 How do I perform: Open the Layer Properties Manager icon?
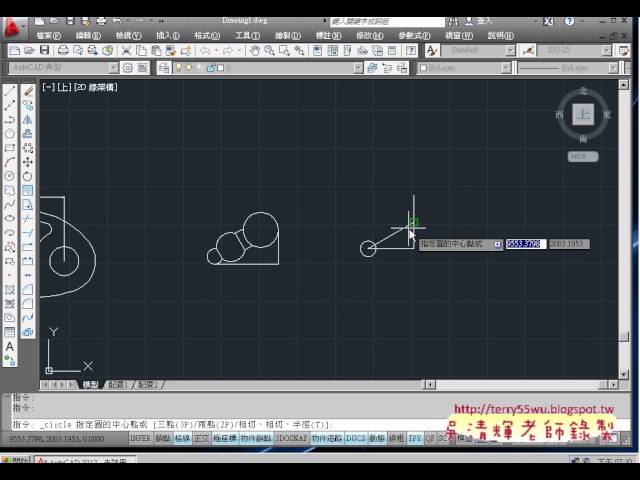coord(164,68)
